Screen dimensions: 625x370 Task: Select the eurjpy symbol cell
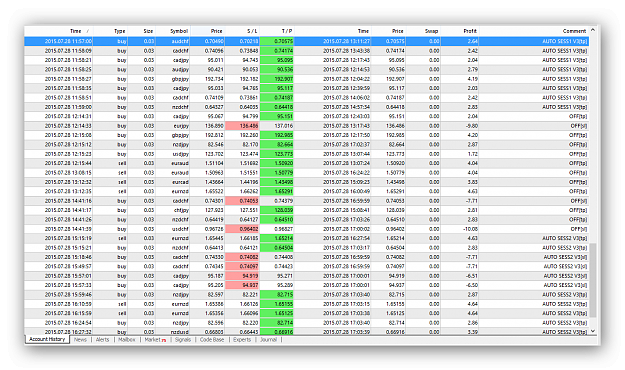click(181, 126)
